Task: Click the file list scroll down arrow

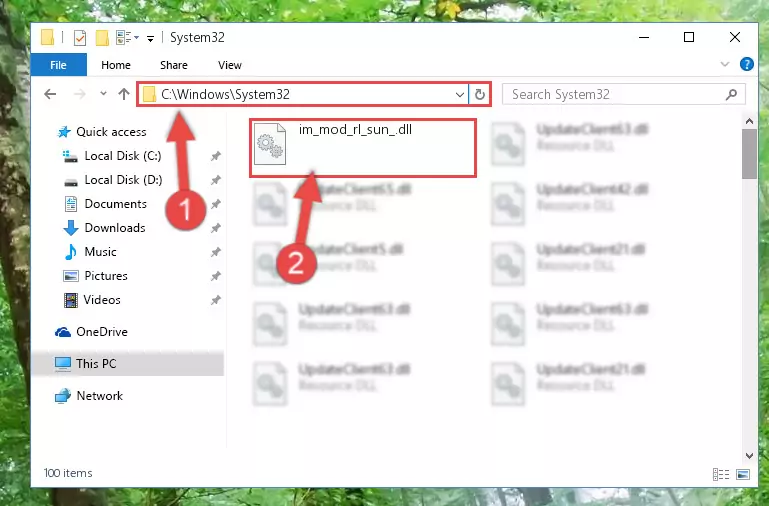Action: (749, 455)
